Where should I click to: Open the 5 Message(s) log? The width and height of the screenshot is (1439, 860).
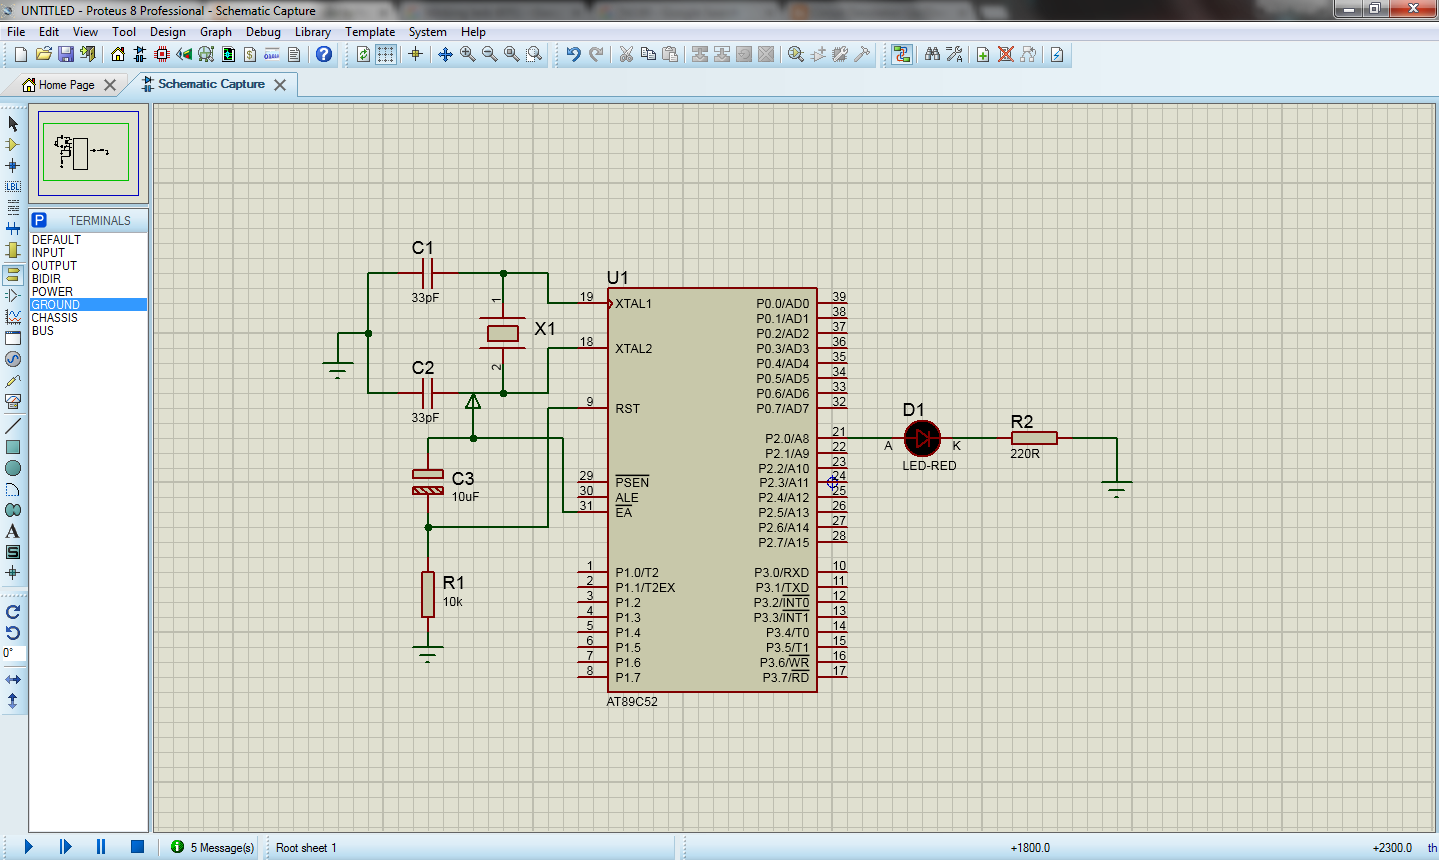pos(213,847)
